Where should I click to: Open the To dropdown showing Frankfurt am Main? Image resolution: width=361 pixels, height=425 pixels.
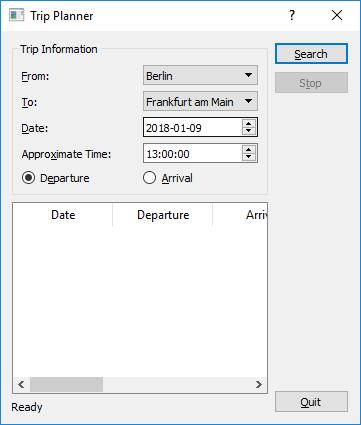tap(200, 101)
